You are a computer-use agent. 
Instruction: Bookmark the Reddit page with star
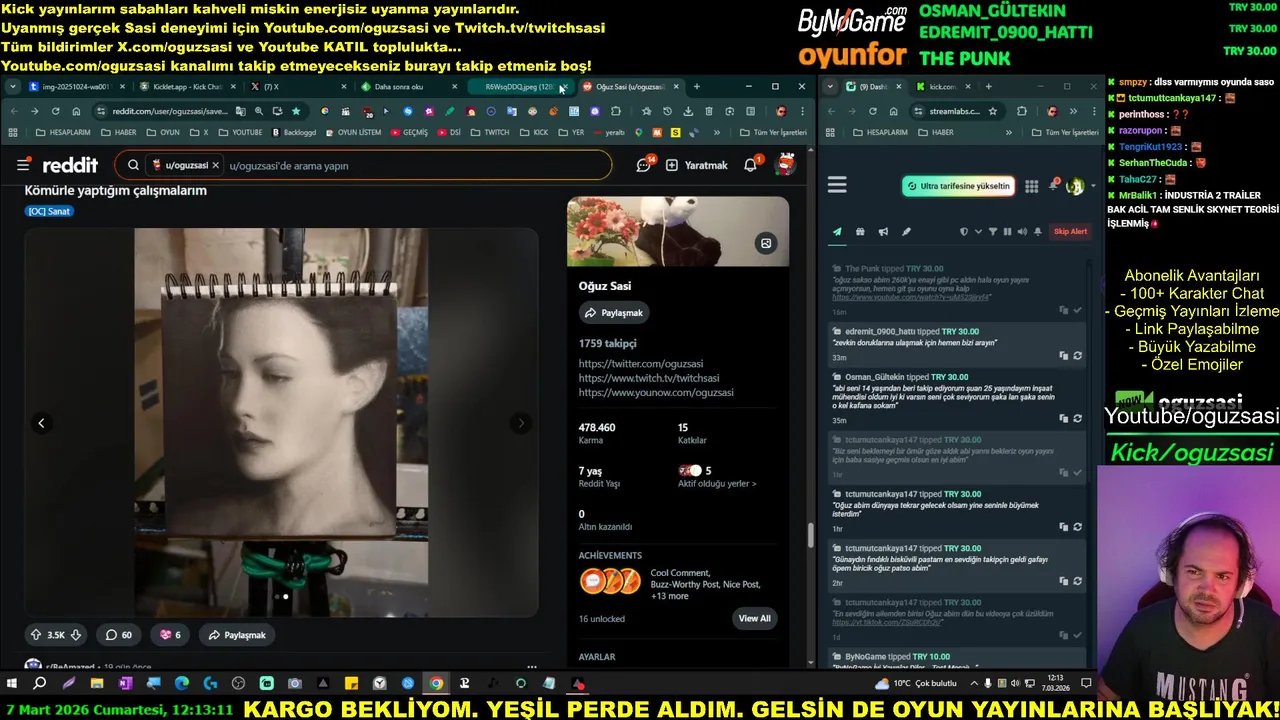pos(296,111)
